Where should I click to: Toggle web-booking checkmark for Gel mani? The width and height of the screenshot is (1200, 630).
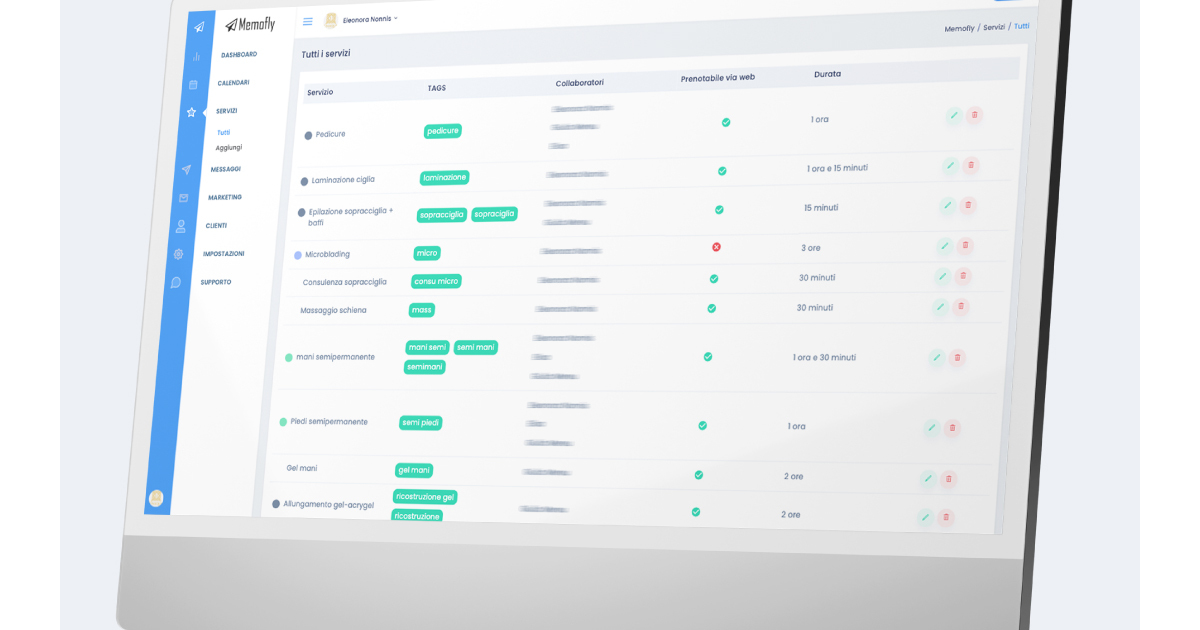698,475
